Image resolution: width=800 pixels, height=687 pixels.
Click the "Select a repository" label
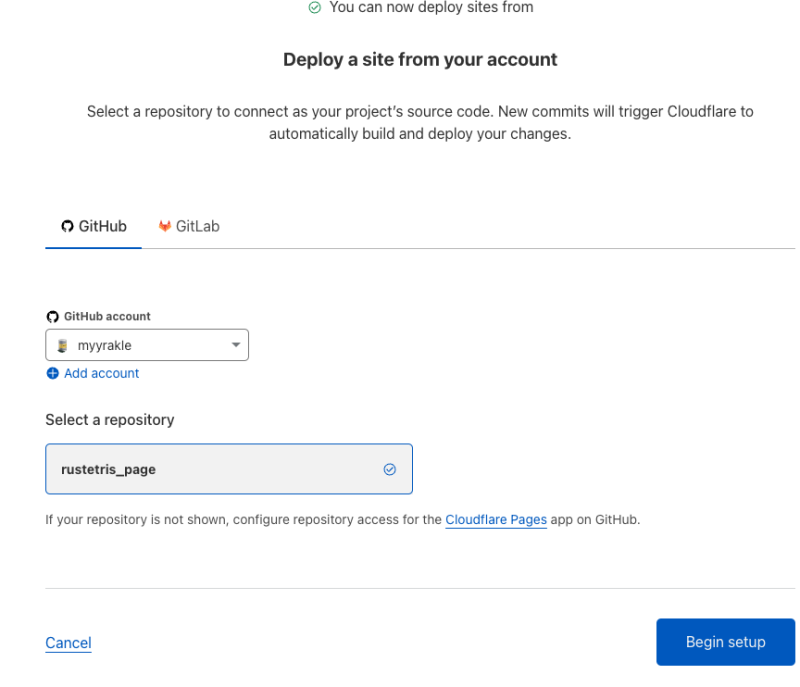point(110,420)
